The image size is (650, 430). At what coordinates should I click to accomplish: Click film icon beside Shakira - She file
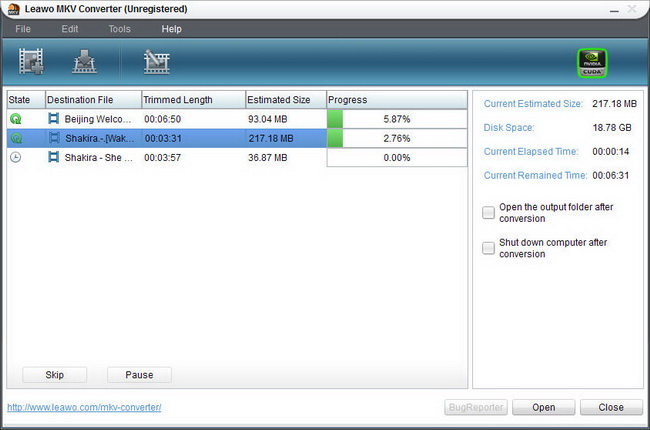53,157
